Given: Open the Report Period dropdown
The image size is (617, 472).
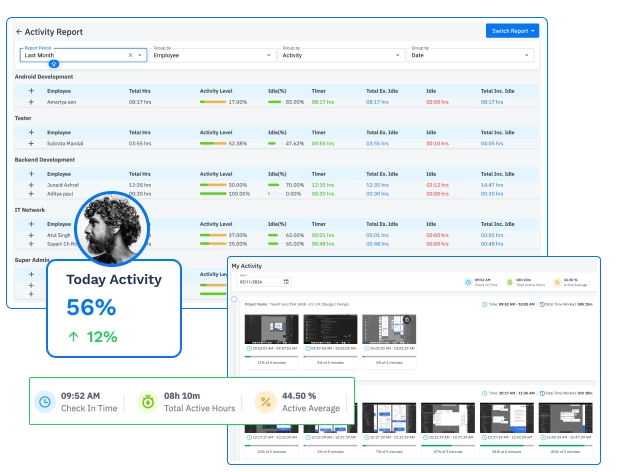Looking at the screenshot, I should (140, 55).
